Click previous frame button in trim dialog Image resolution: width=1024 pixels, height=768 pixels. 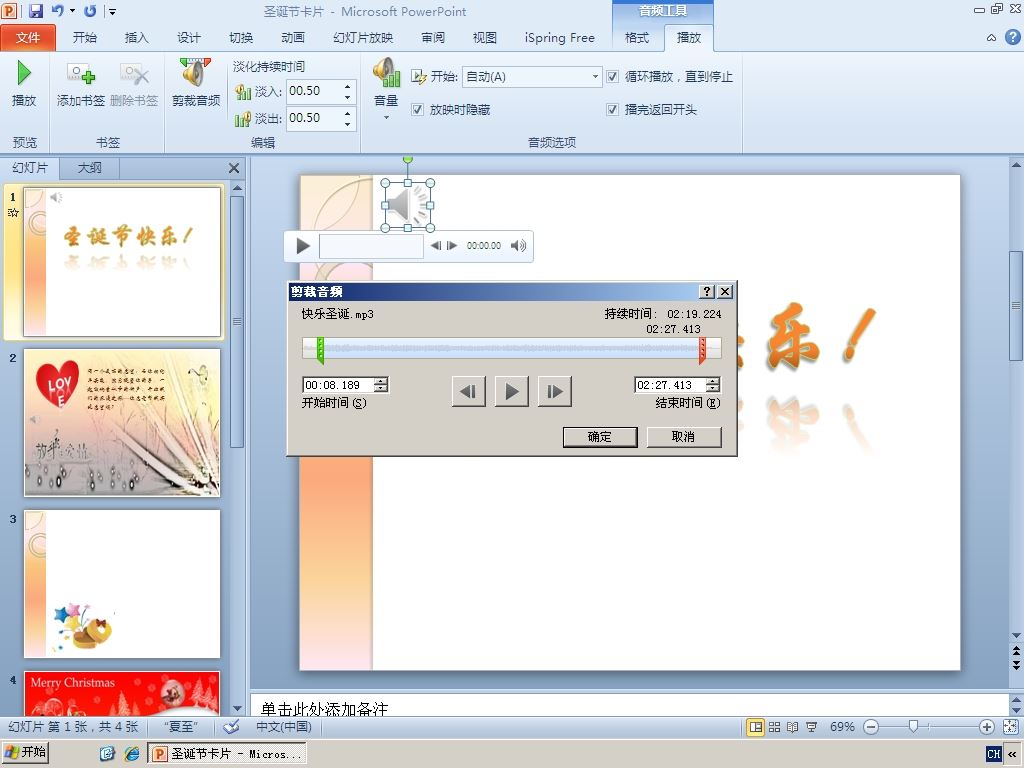pos(469,391)
